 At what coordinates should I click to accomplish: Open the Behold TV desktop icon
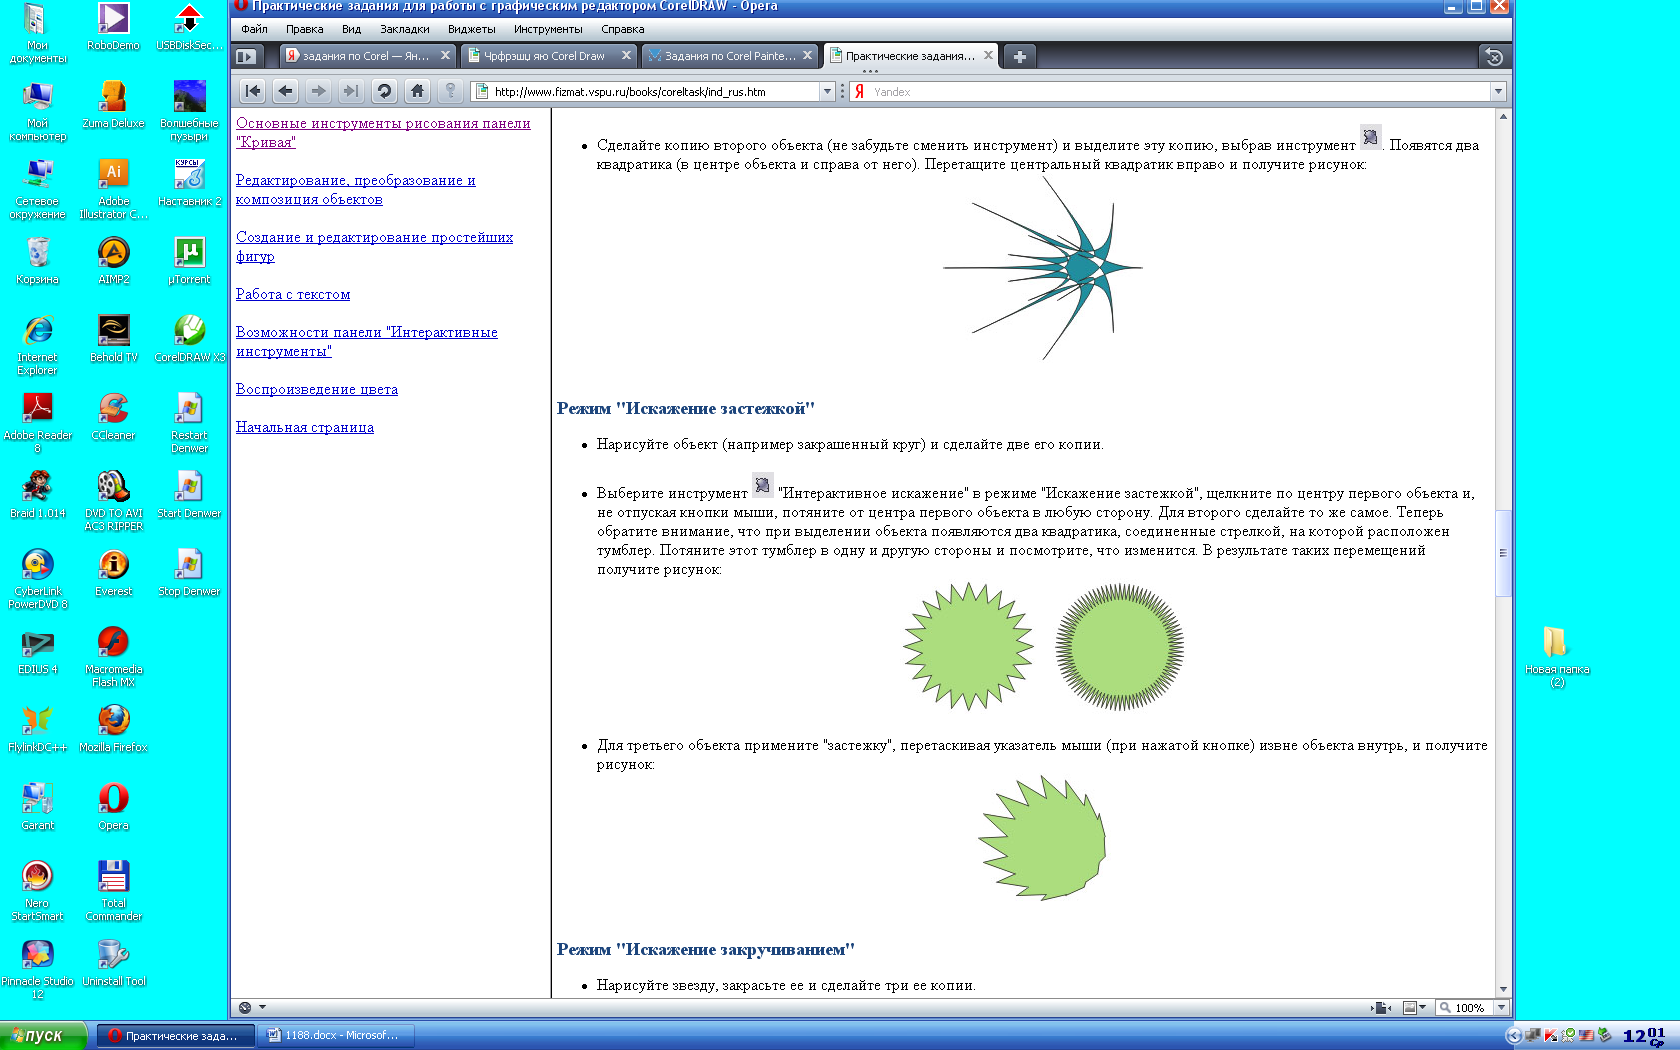tap(114, 339)
